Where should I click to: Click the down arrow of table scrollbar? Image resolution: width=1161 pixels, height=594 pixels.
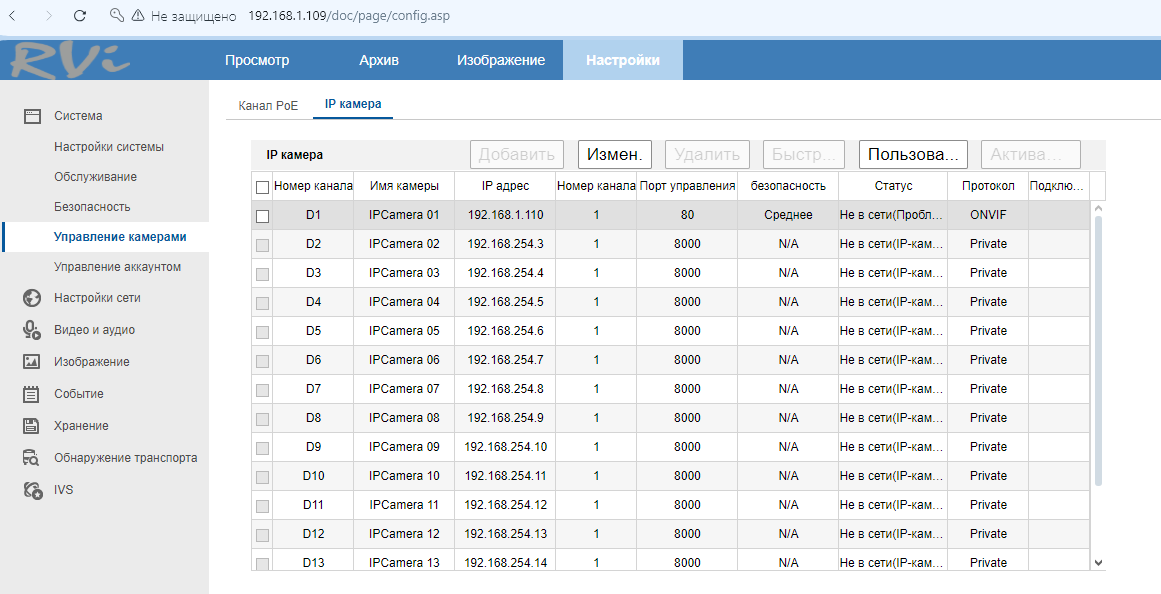pos(1098,563)
